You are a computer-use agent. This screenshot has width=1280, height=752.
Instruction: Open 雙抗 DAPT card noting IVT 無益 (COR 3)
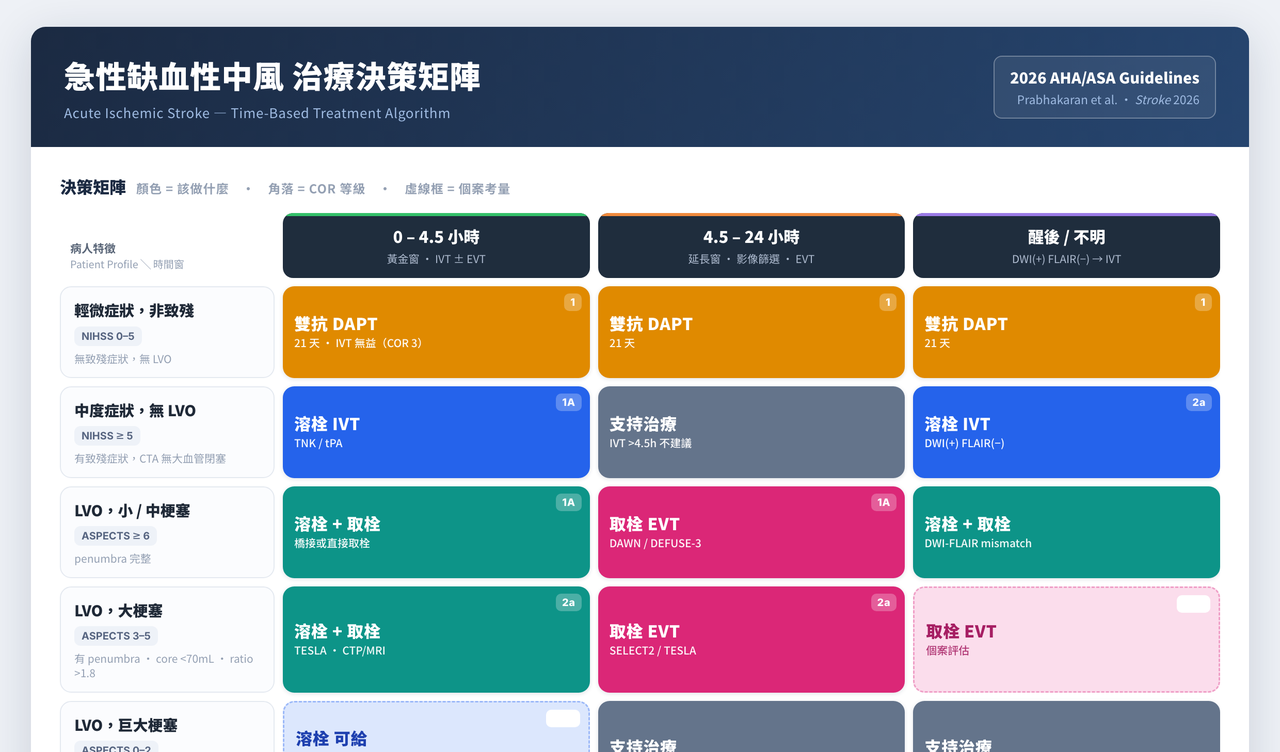(x=436, y=332)
